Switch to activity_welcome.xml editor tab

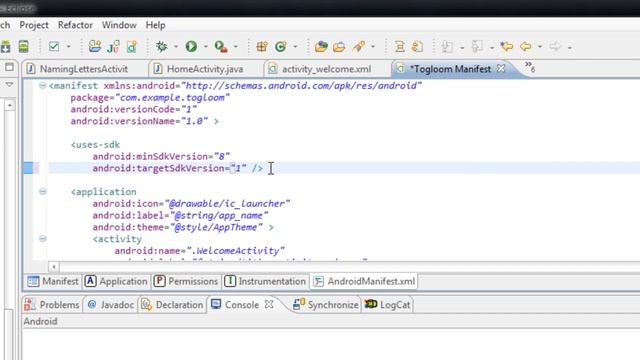[326, 69]
